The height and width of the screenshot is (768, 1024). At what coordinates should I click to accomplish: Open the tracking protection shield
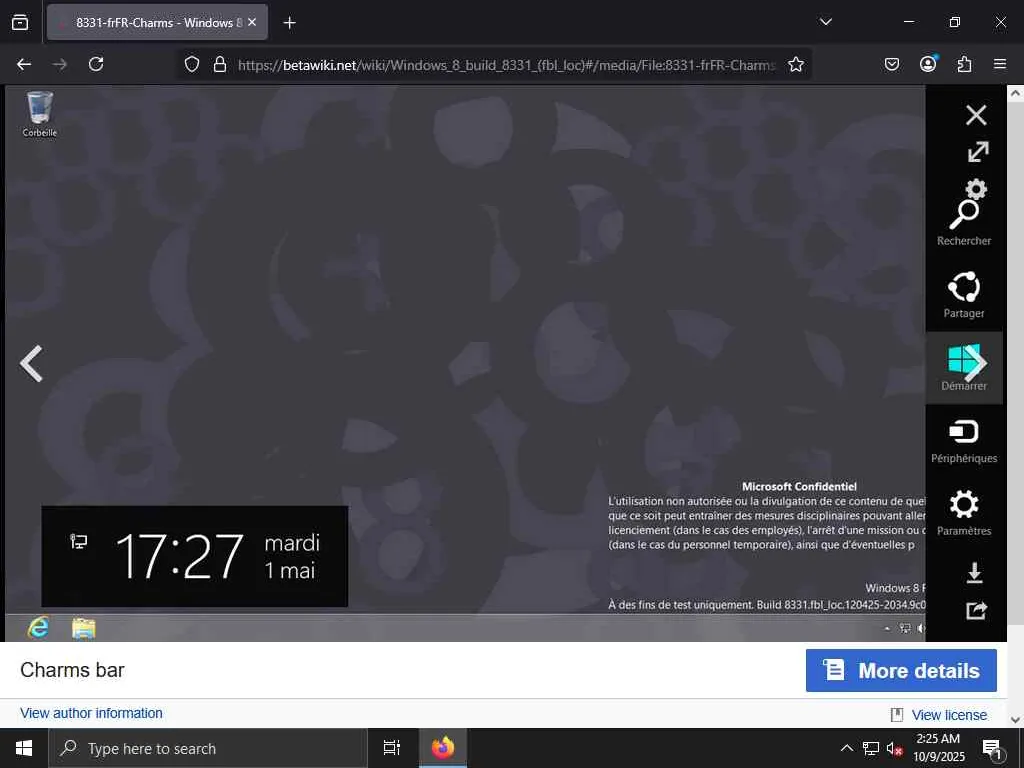[x=191, y=64]
